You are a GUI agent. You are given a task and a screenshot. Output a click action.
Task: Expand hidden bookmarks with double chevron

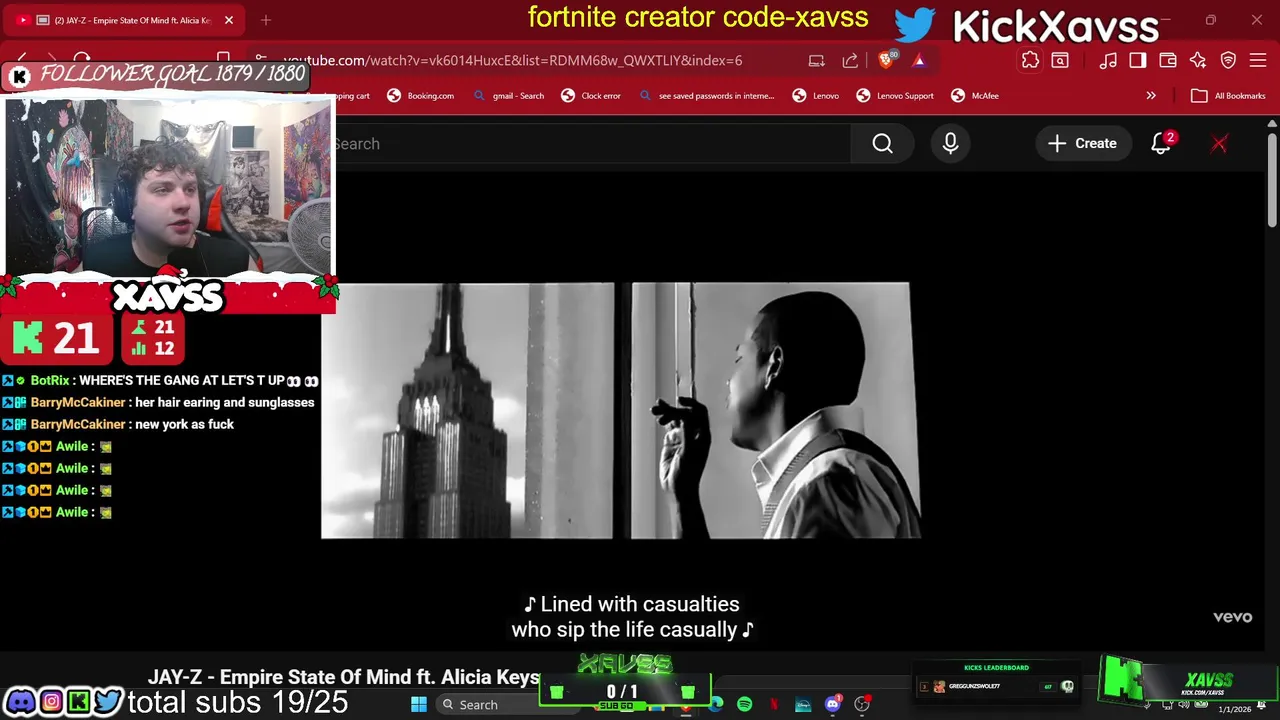(1151, 96)
